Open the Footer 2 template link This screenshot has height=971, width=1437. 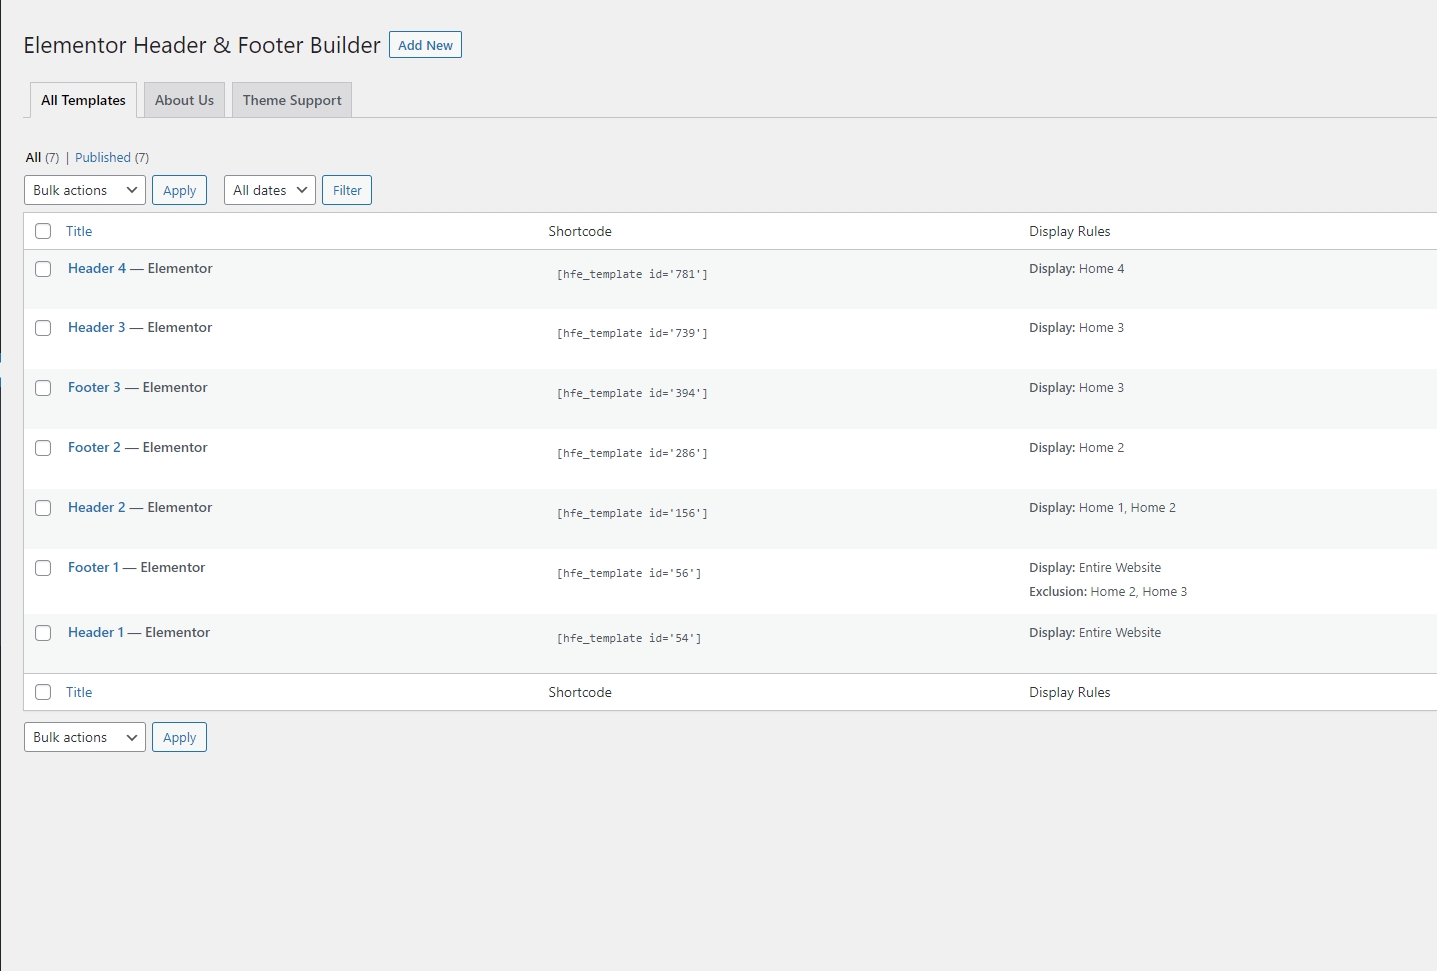(94, 447)
